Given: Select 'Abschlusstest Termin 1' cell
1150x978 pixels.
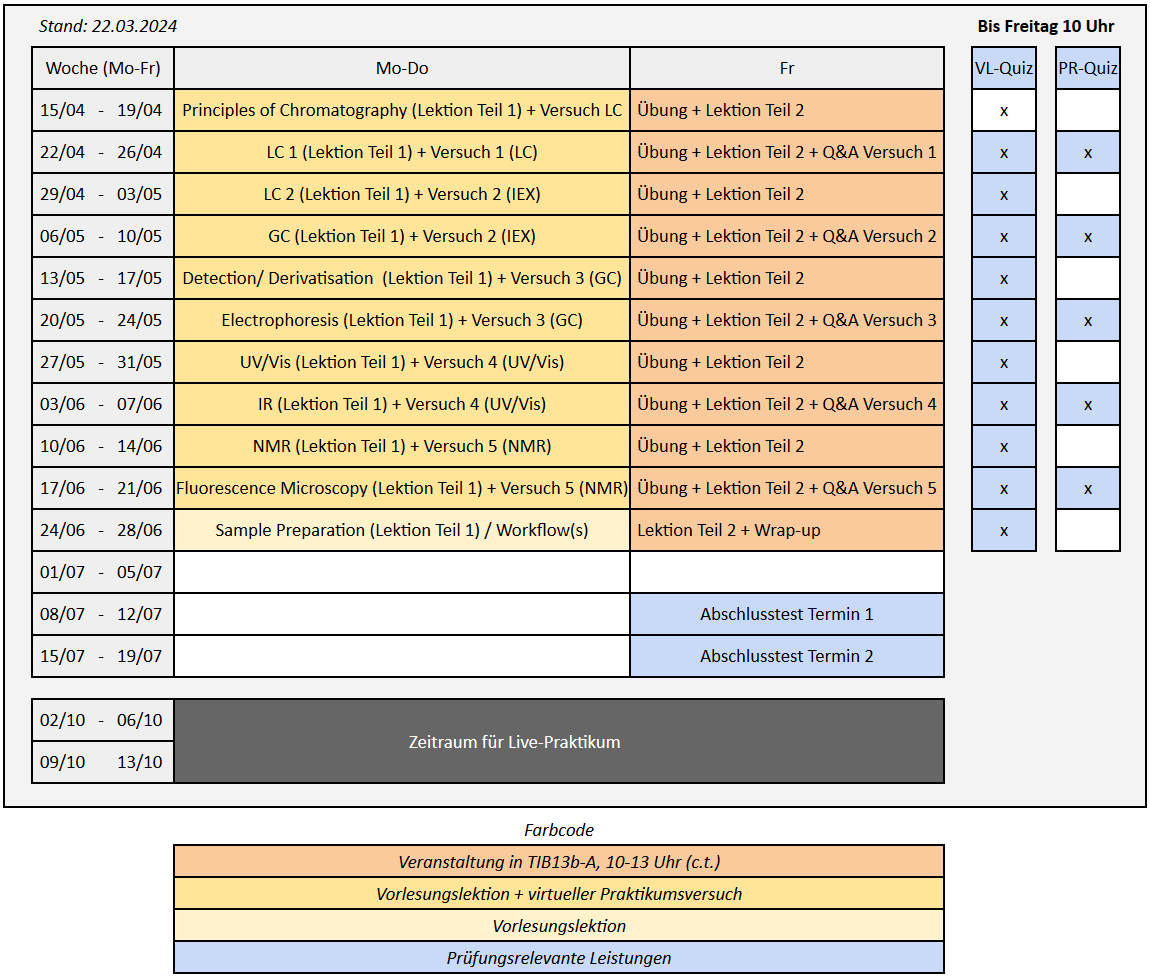Looking at the screenshot, I should (786, 614).
